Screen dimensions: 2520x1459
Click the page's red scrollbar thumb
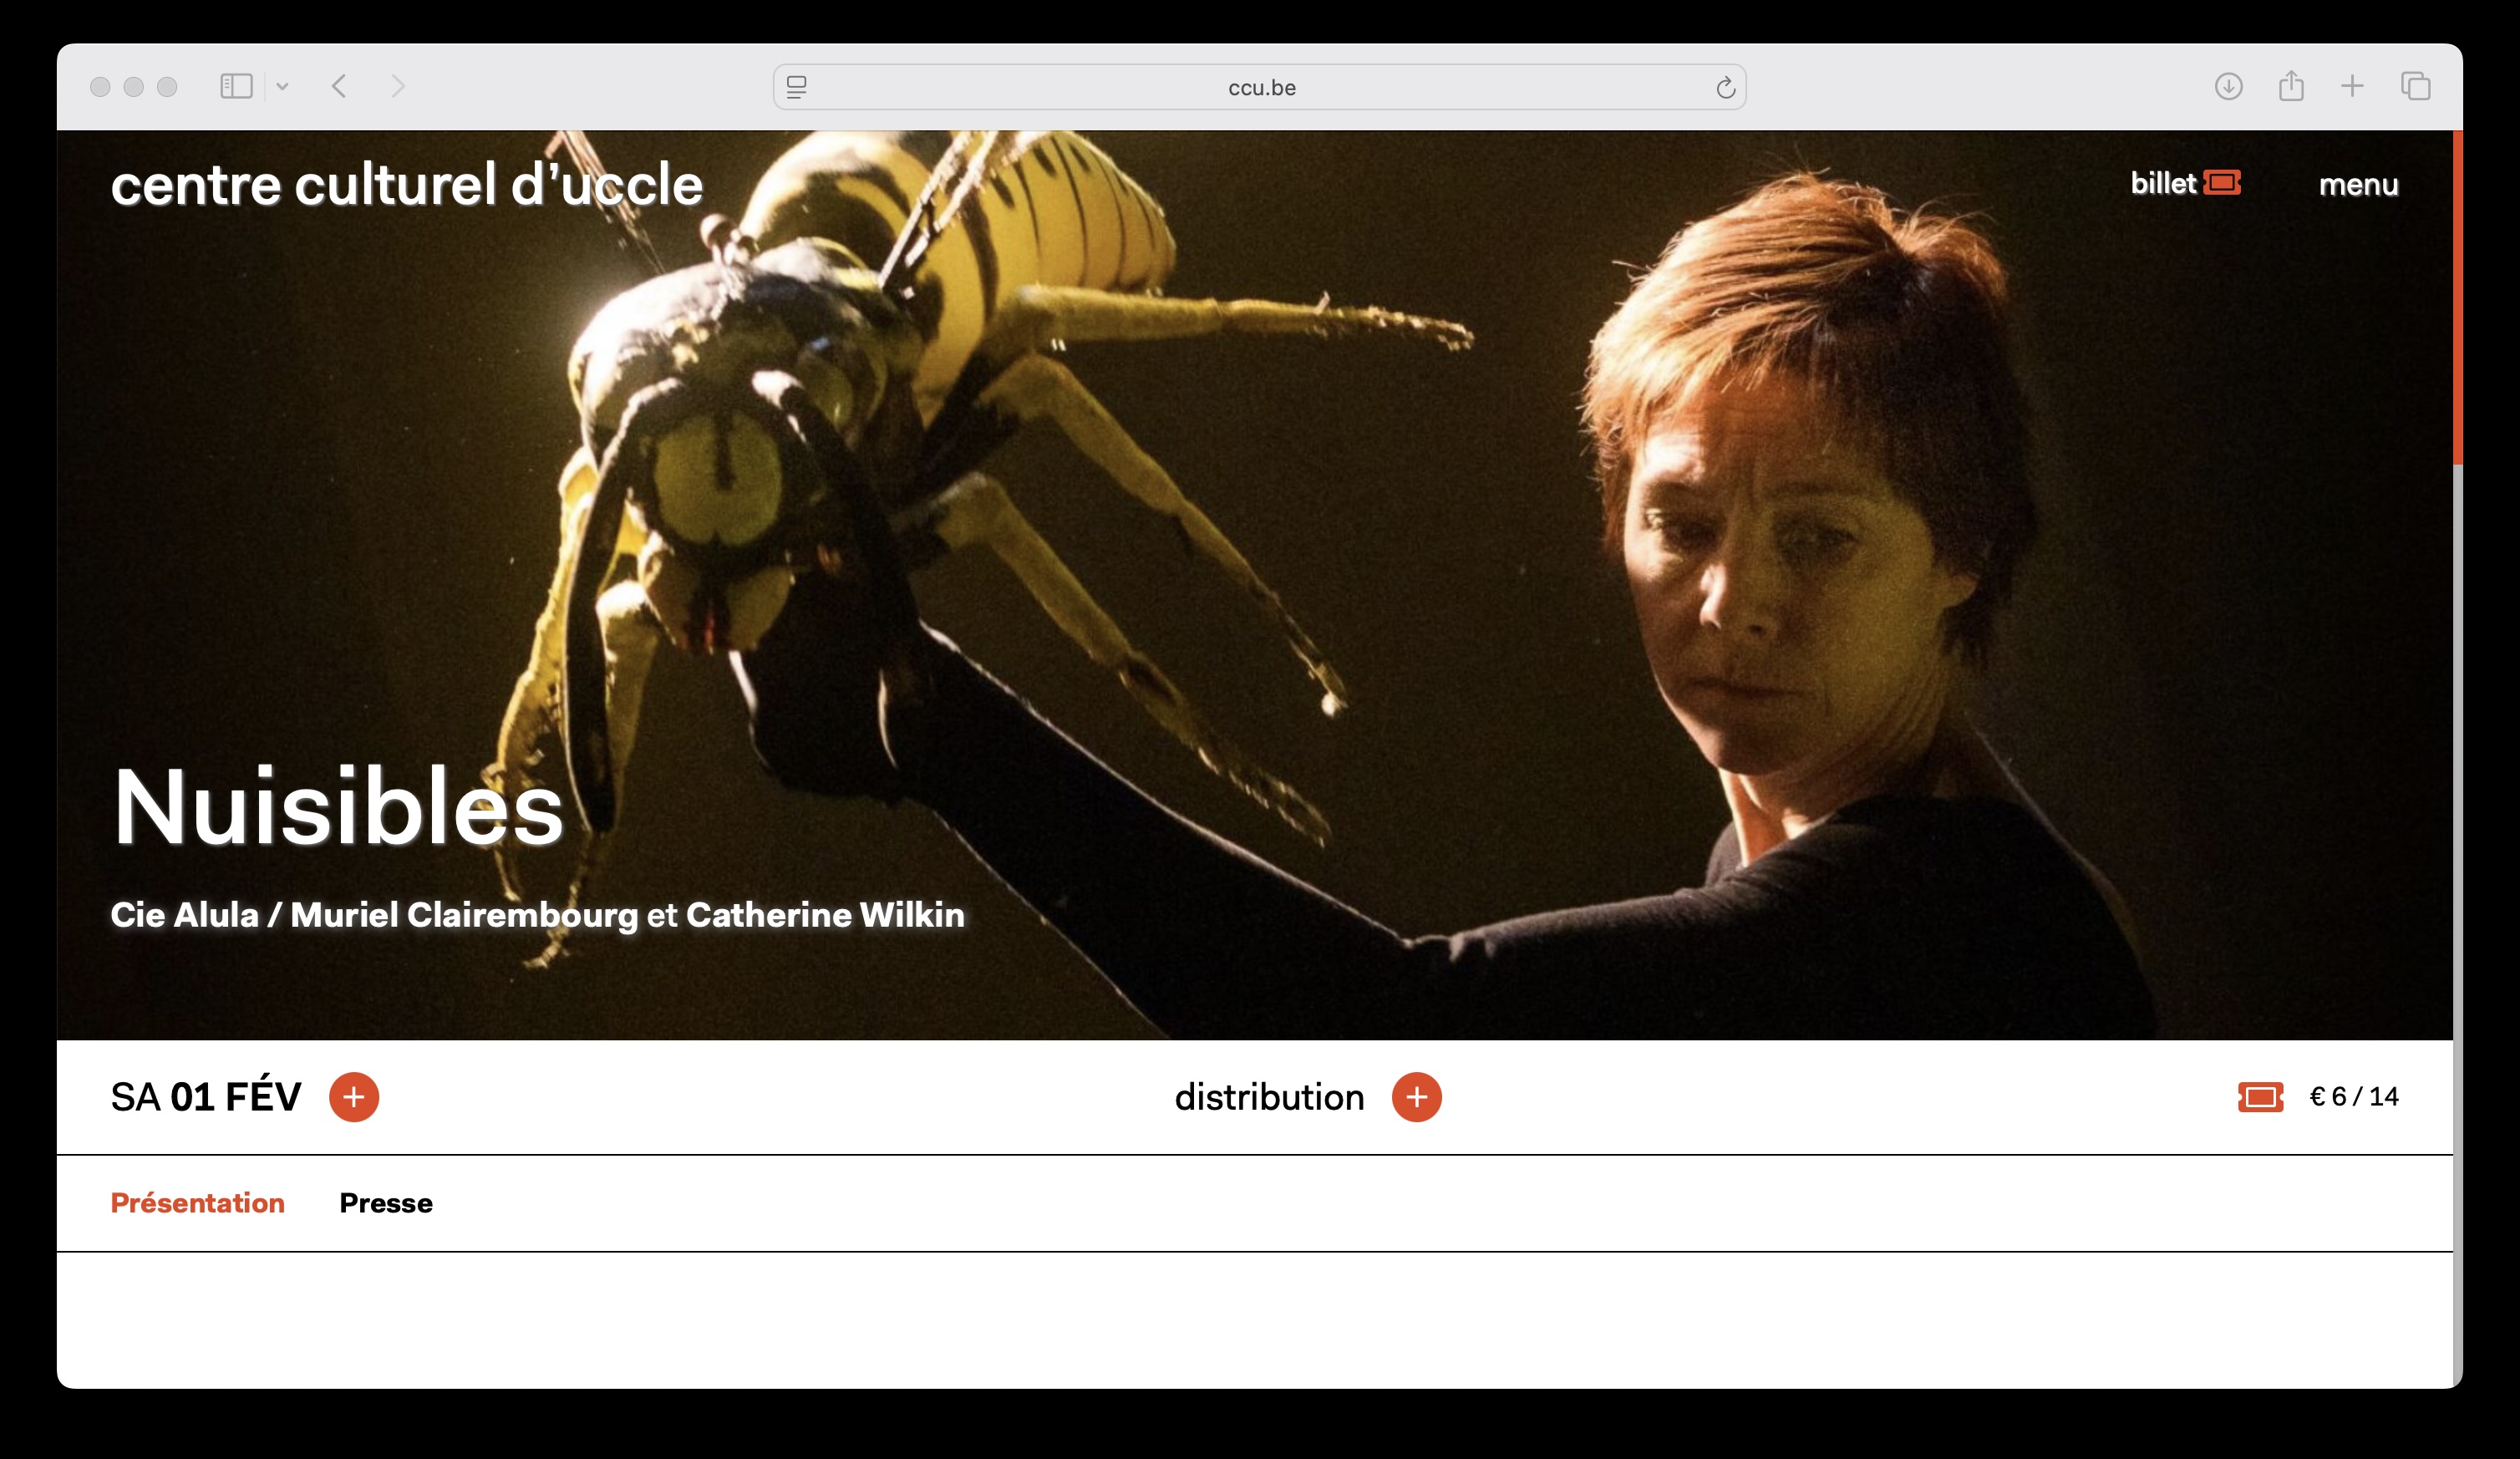(x=2457, y=300)
